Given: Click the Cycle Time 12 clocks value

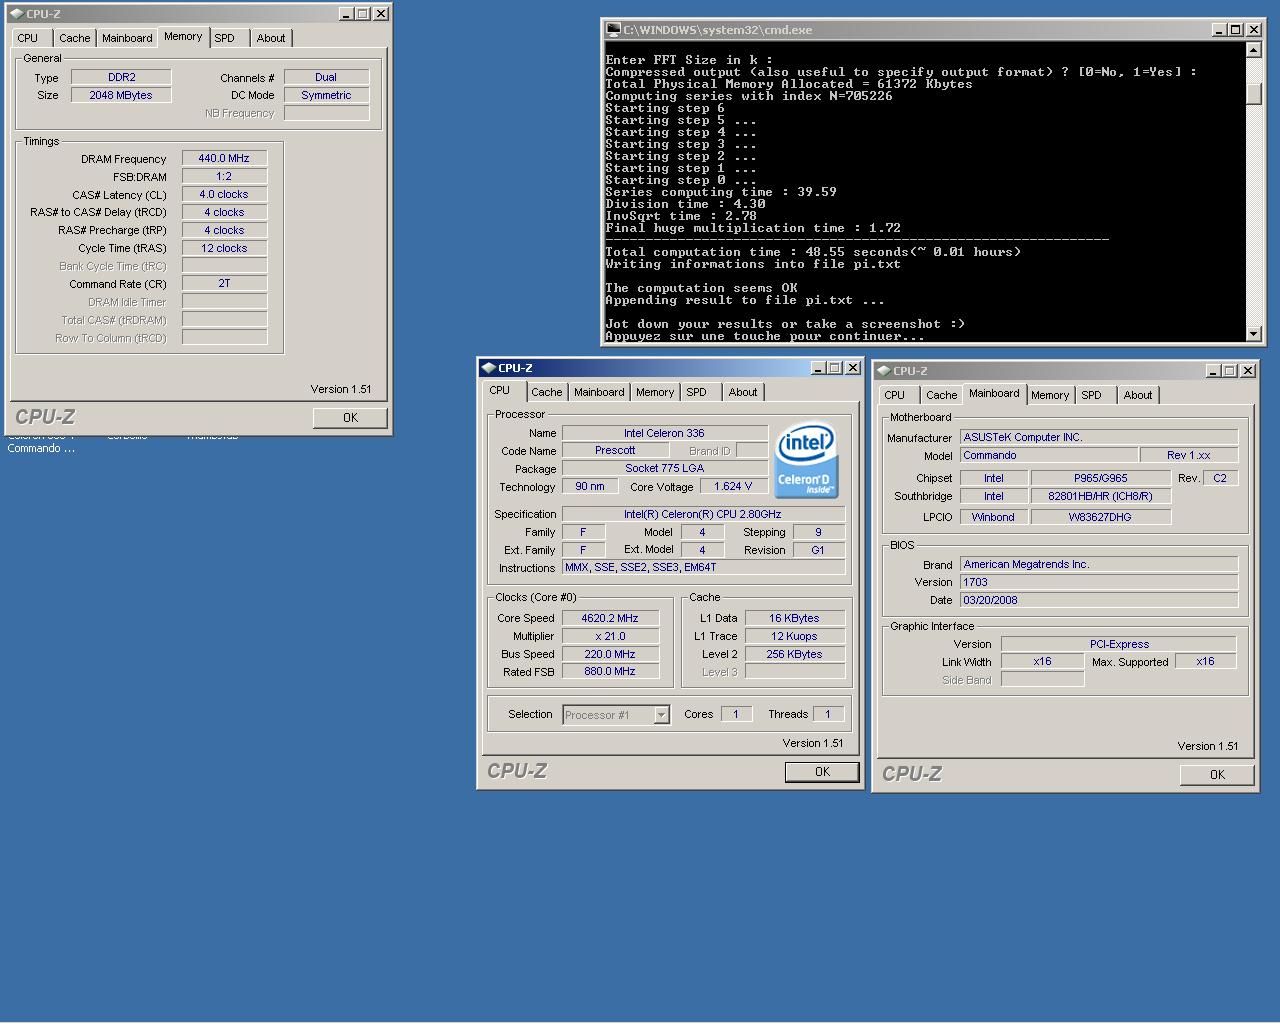Looking at the screenshot, I should 224,248.
